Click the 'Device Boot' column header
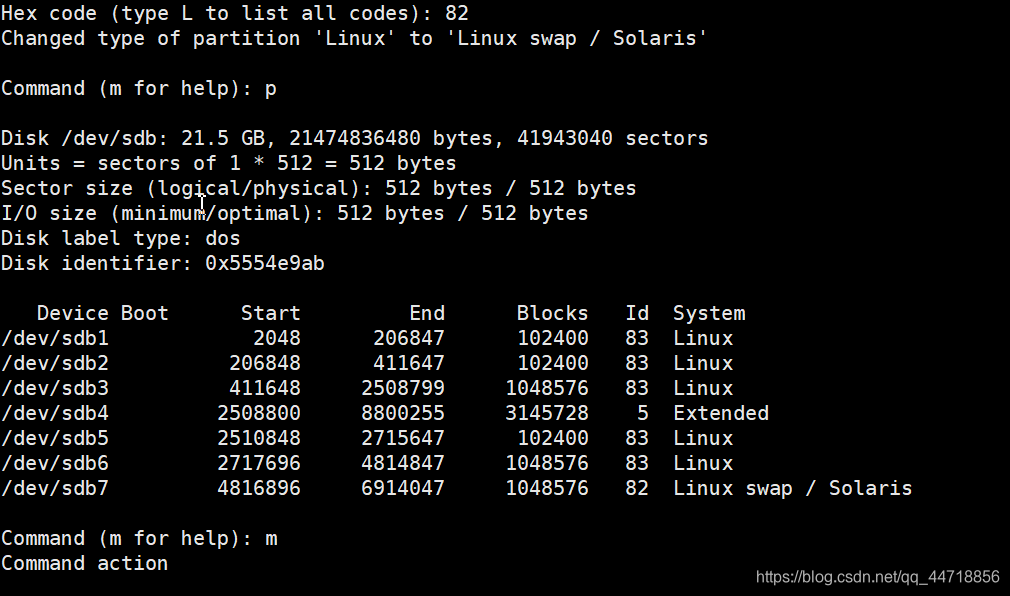The height and width of the screenshot is (596, 1010). tap(102, 313)
